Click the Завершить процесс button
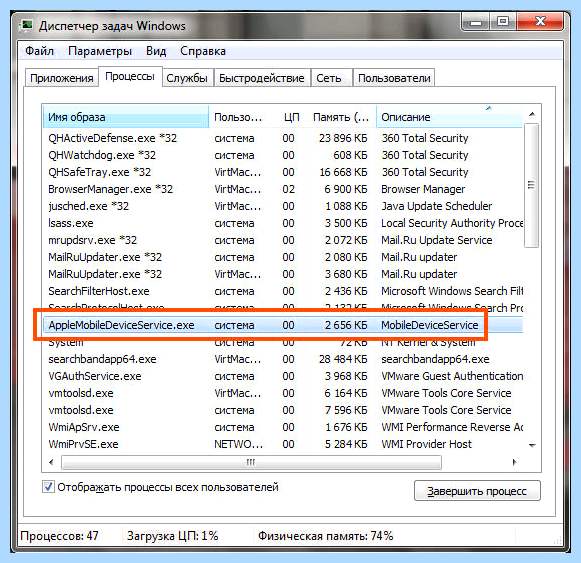Screen dimensions: 581x563 pos(477,491)
